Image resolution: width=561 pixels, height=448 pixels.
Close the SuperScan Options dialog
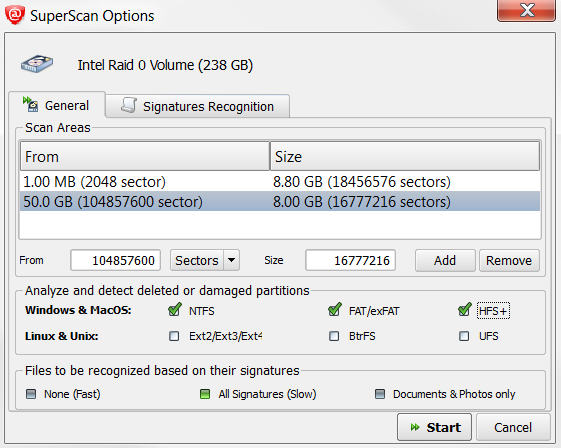pos(526,10)
